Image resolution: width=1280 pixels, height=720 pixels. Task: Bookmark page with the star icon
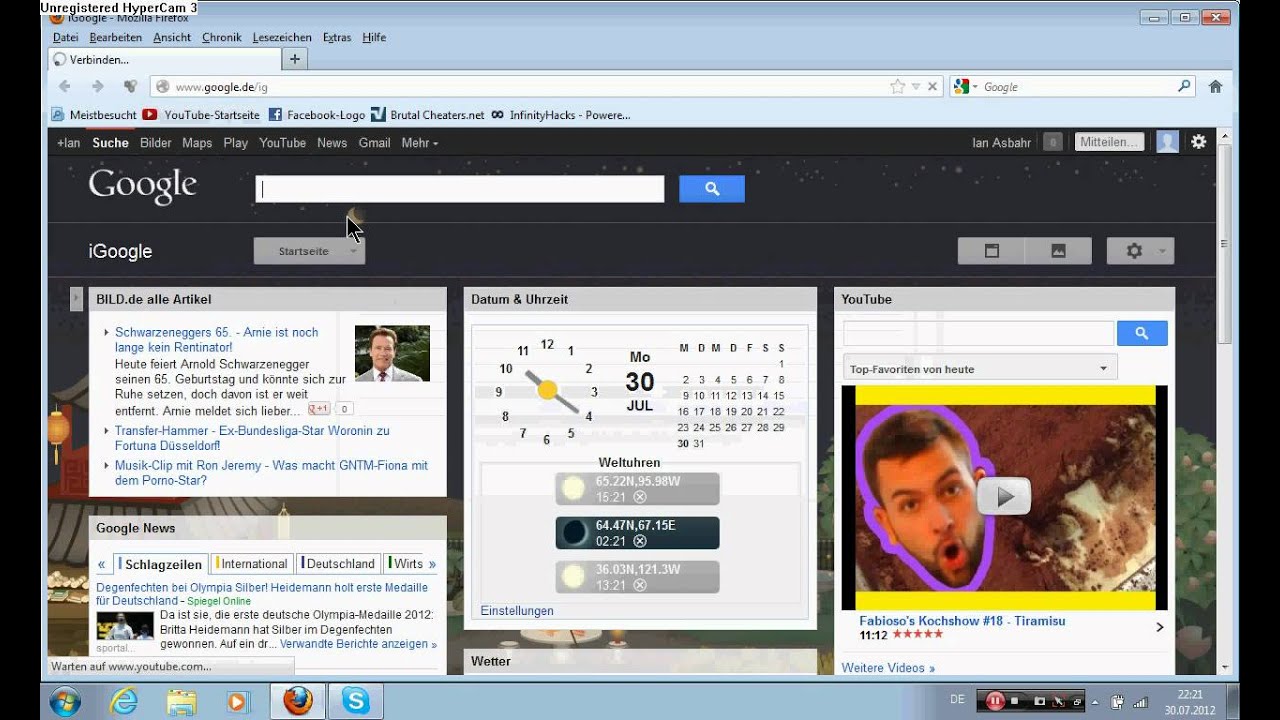pos(897,87)
